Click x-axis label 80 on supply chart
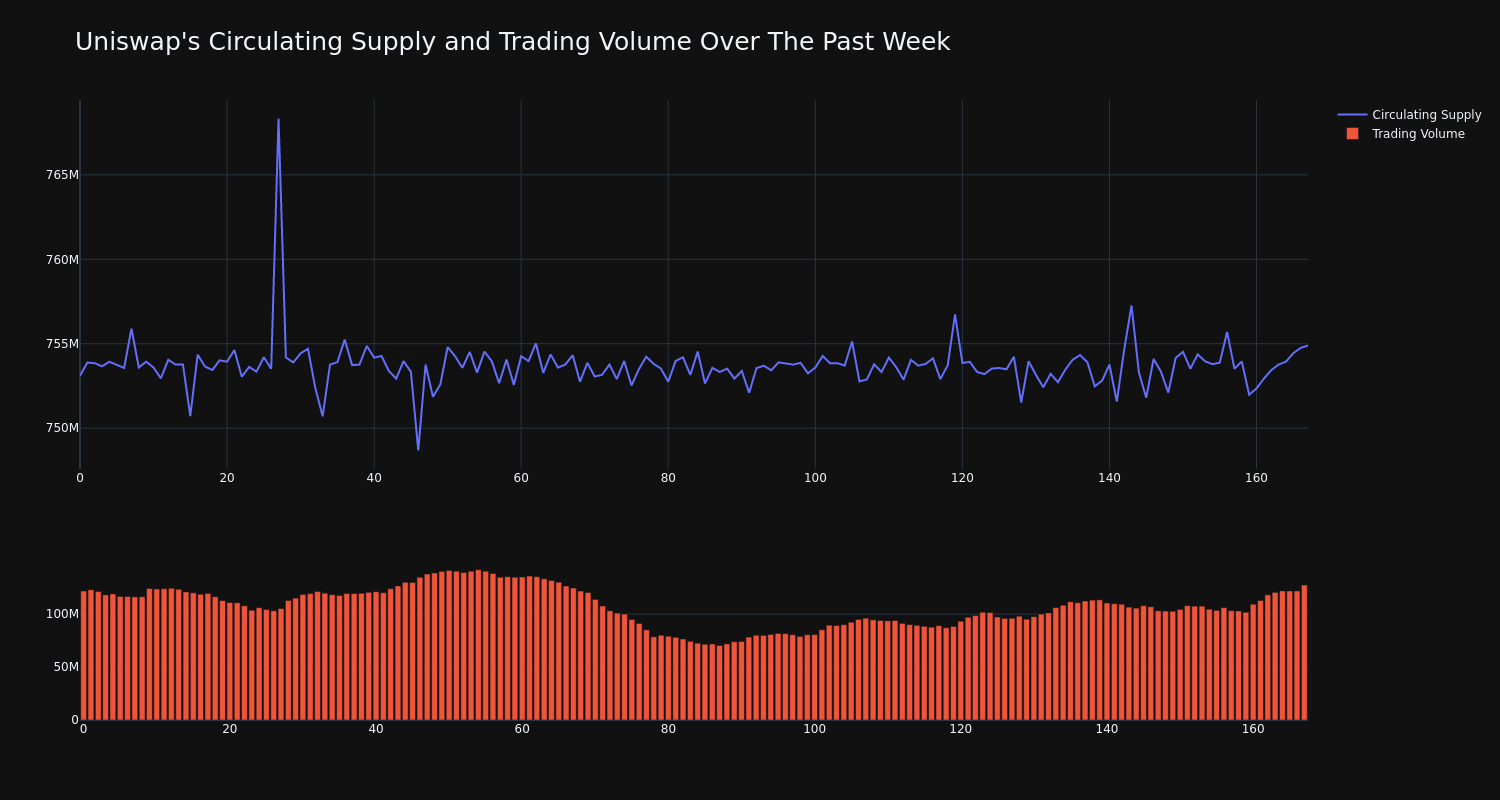Viewport: 1500px width, 800px height. [x=668, y=478]
